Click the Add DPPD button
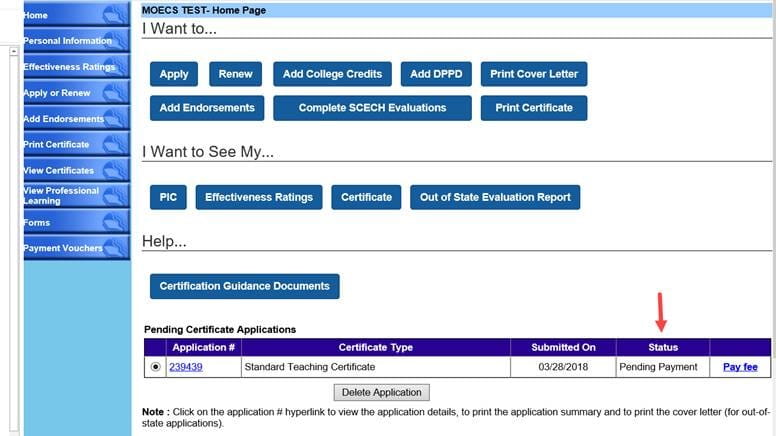The image size is (776, 436). pyautogui.click(x=436, y=74)
